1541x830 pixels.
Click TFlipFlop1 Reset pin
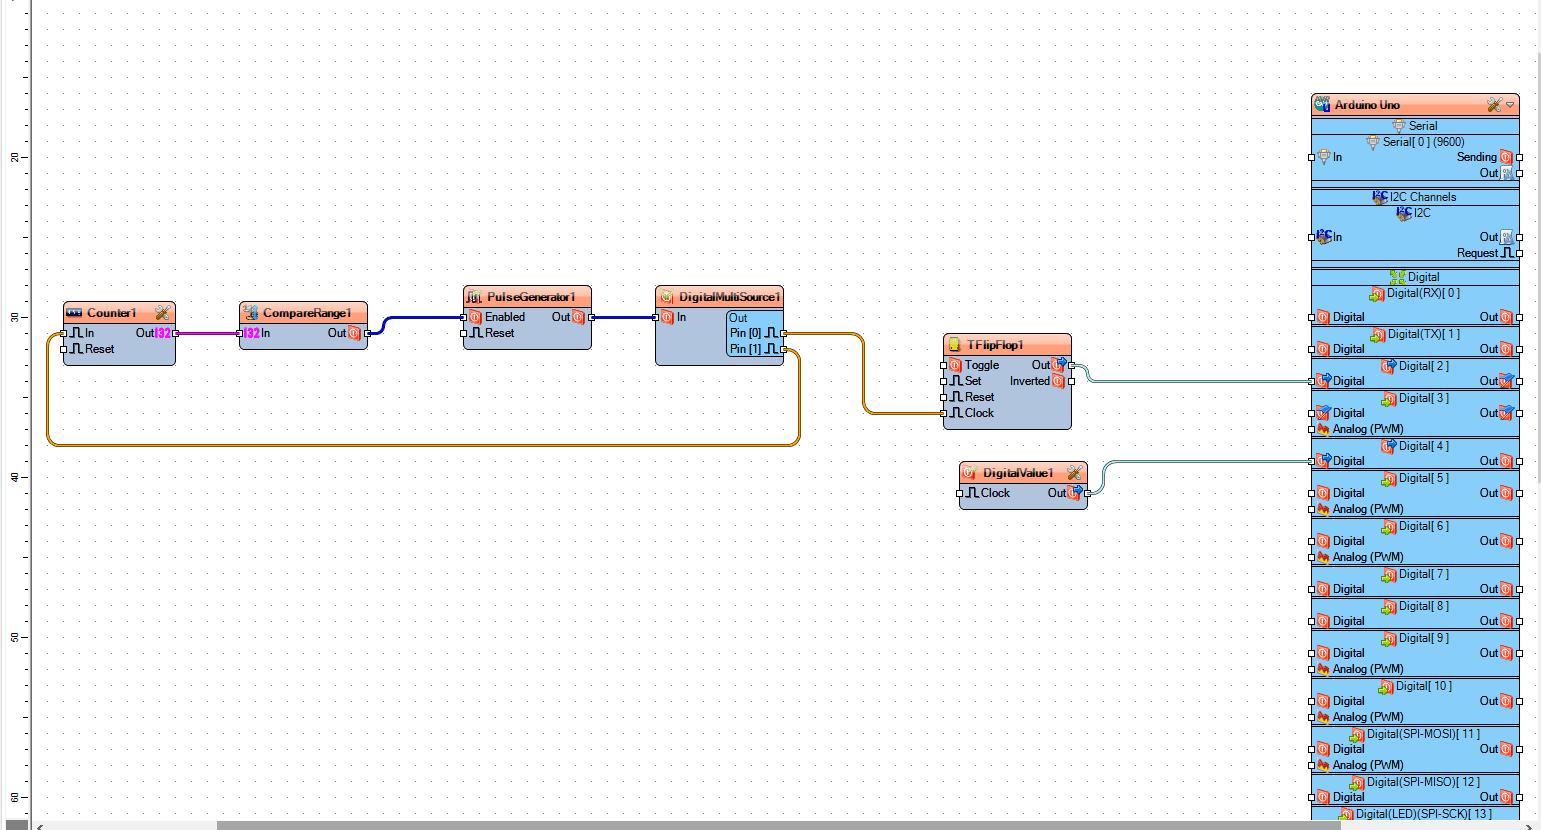tap(944, 397)
